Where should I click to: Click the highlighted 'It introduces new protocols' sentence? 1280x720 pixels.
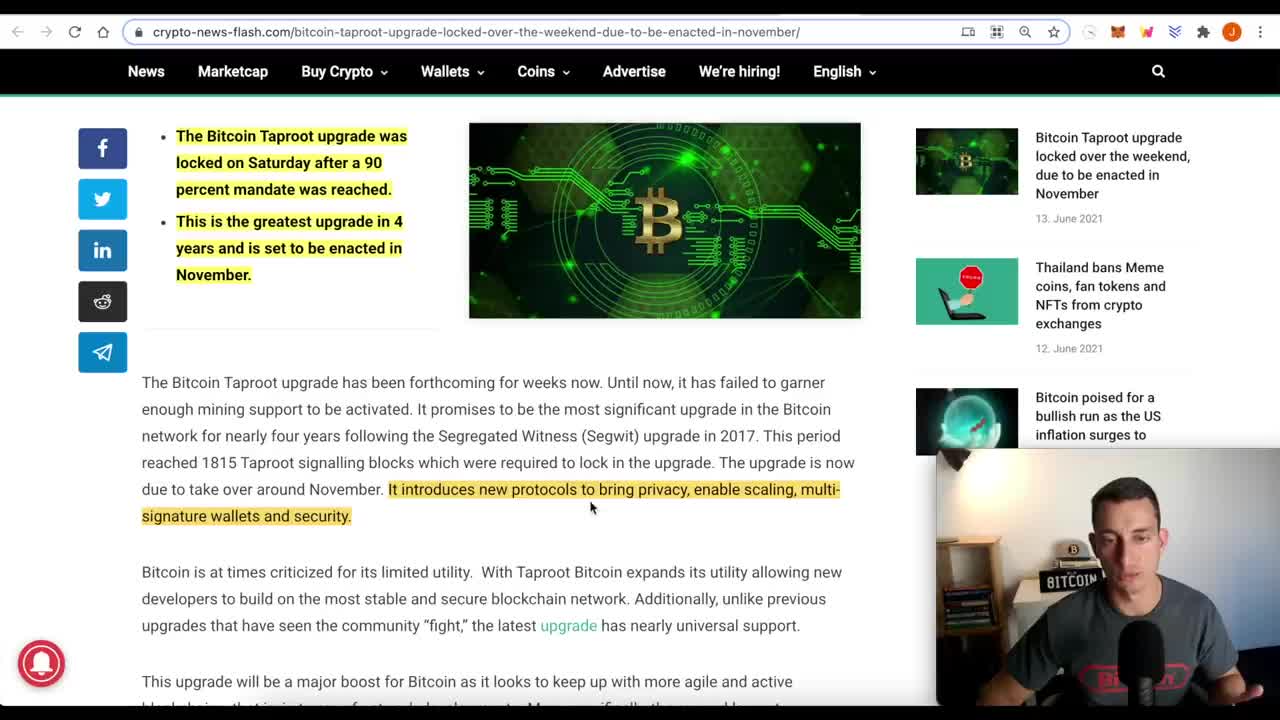coord(491,503)
